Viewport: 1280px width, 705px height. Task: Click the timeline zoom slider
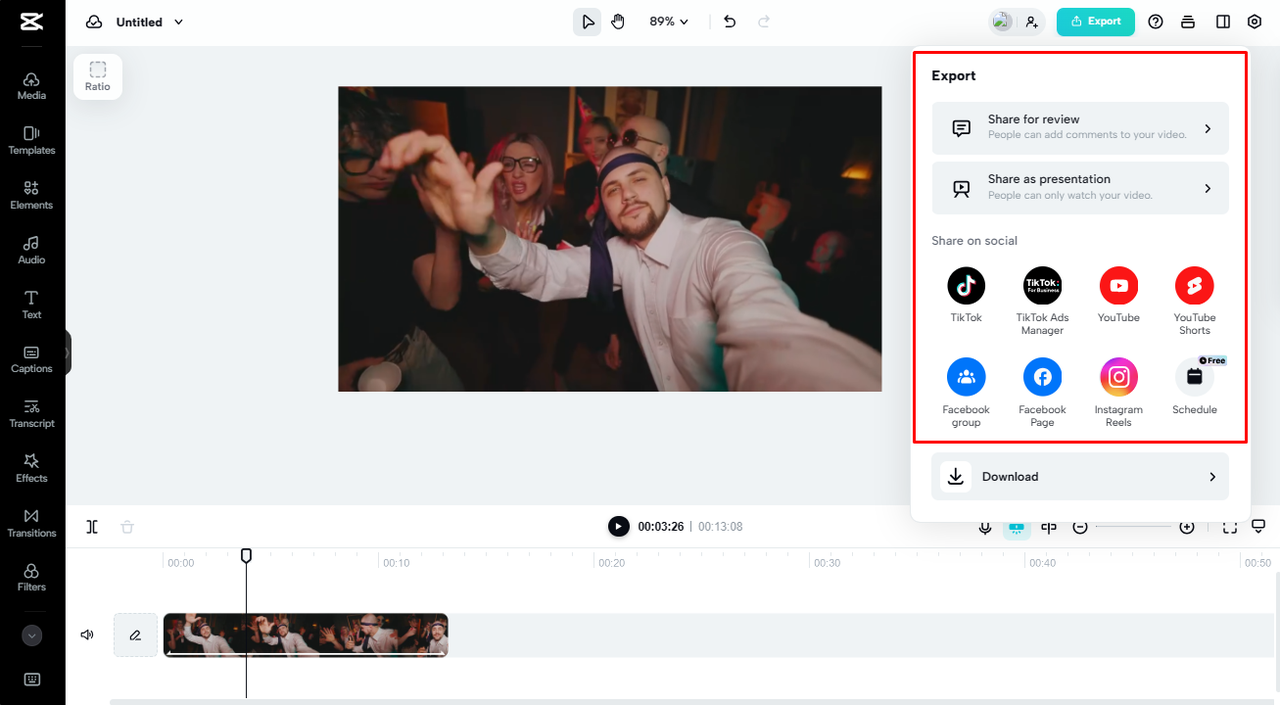1133,527
